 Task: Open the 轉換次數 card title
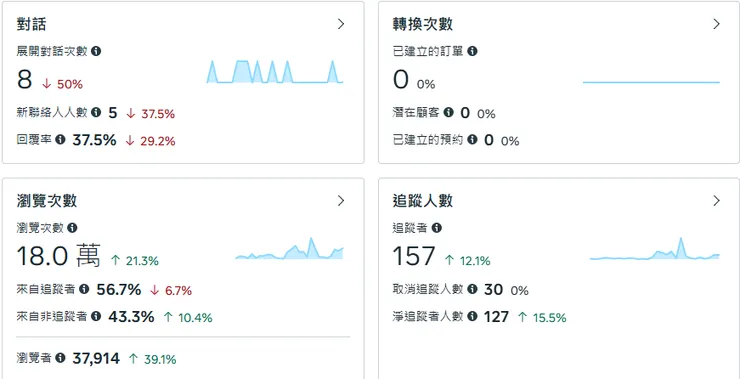(423, 24)
